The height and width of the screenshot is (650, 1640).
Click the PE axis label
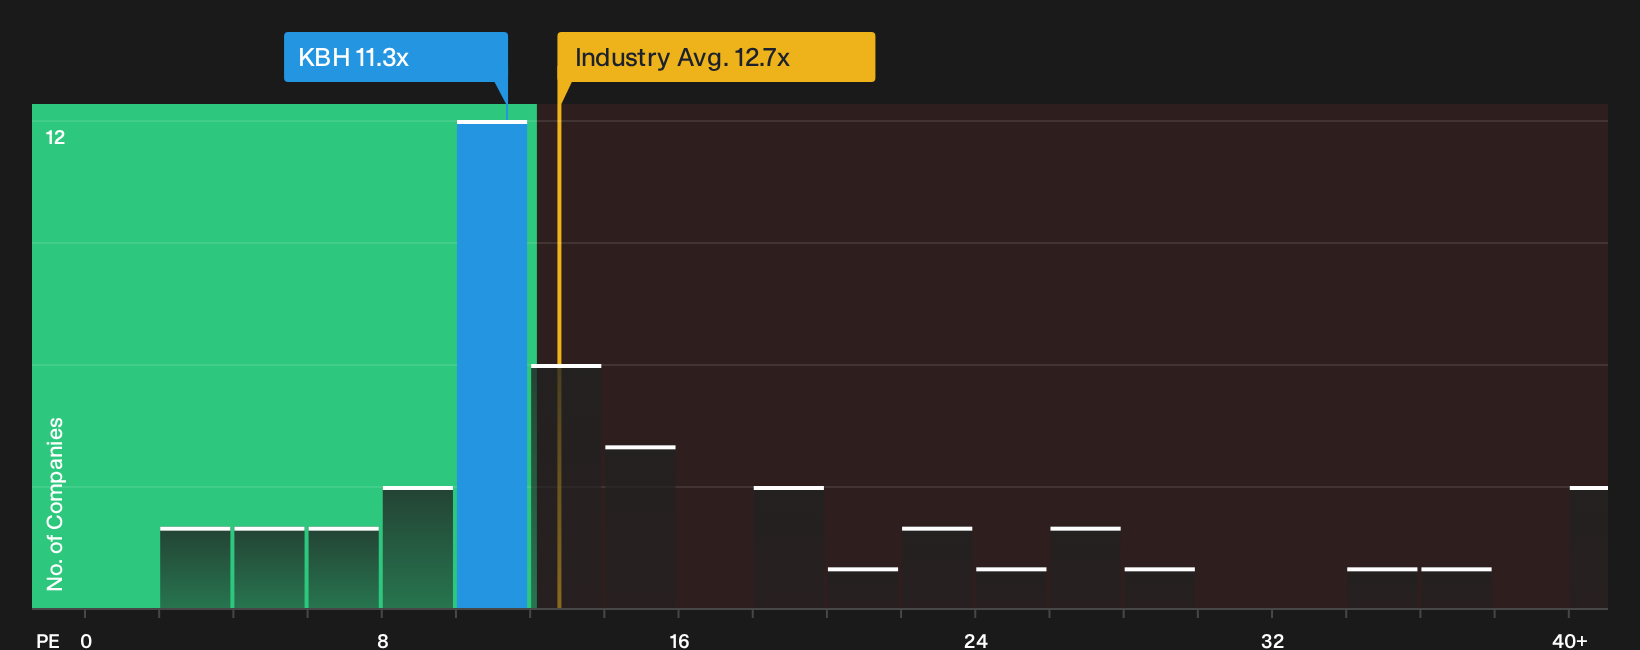click(47, 640)
